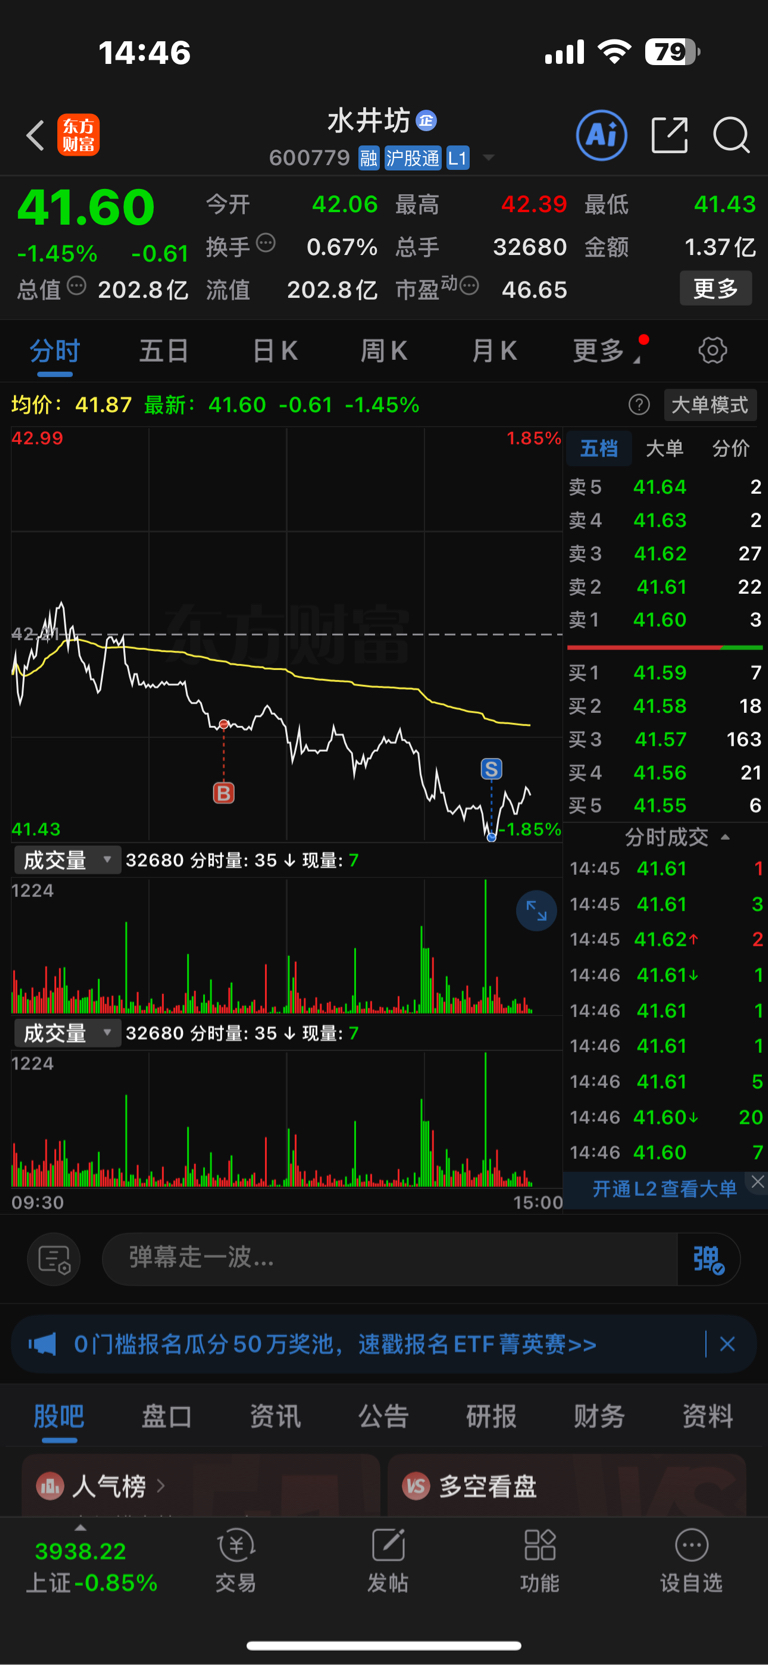Open the 多空看盘 VS icon

pyautogui.click(x=416, y=1486)
